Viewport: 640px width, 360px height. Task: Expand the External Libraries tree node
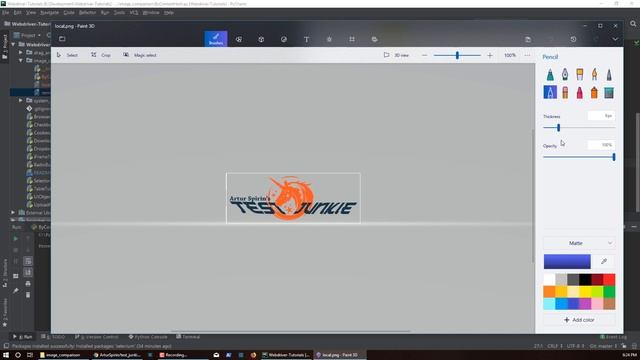13,212
